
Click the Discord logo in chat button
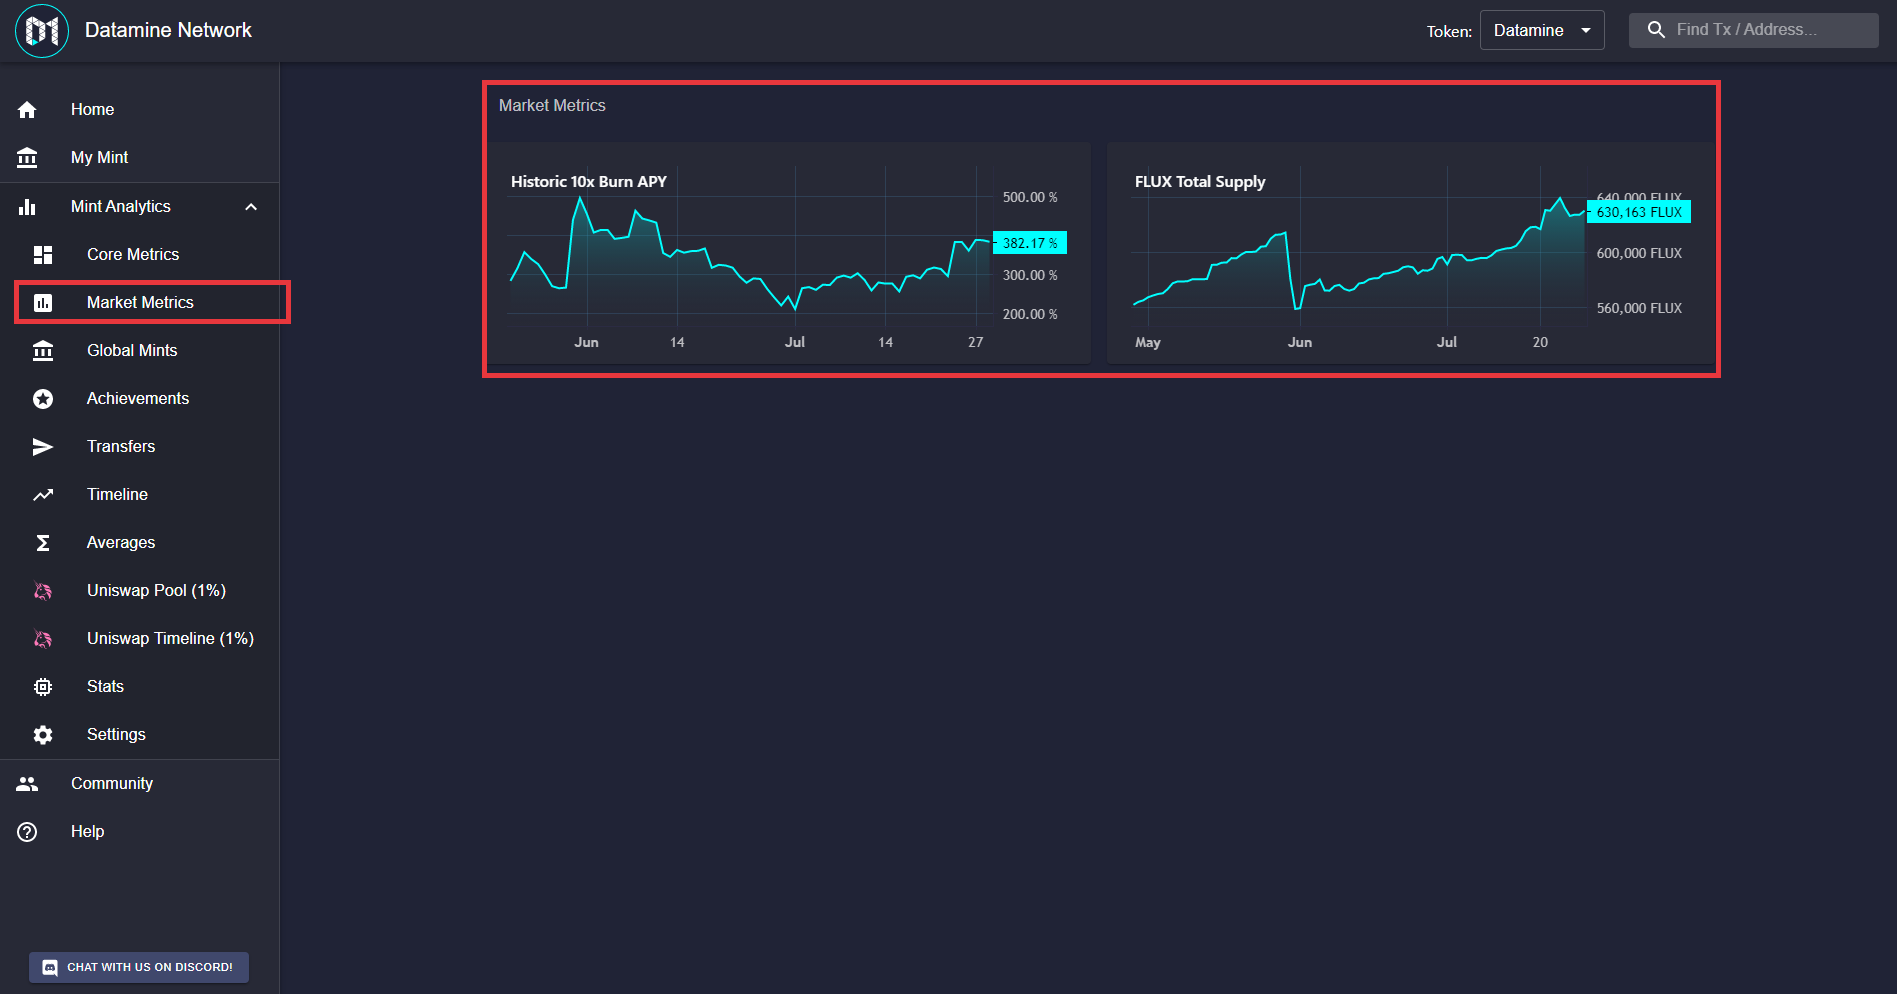(50, 968)
